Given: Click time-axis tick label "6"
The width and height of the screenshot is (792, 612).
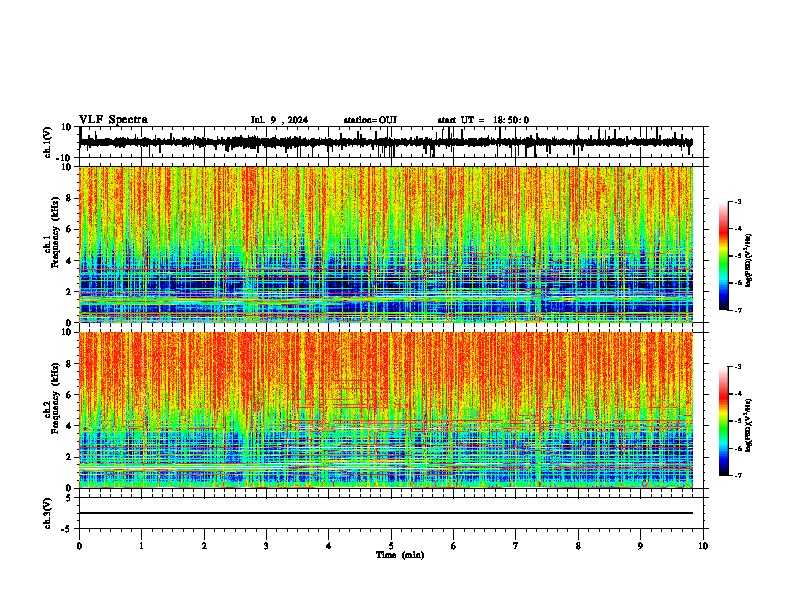Looking at the screenshot, I should (x=454, y=546).
